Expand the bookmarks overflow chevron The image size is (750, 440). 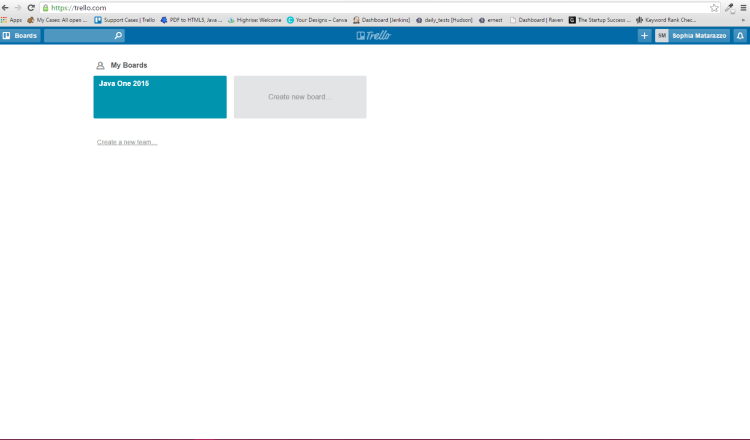[x=743, y=20]
